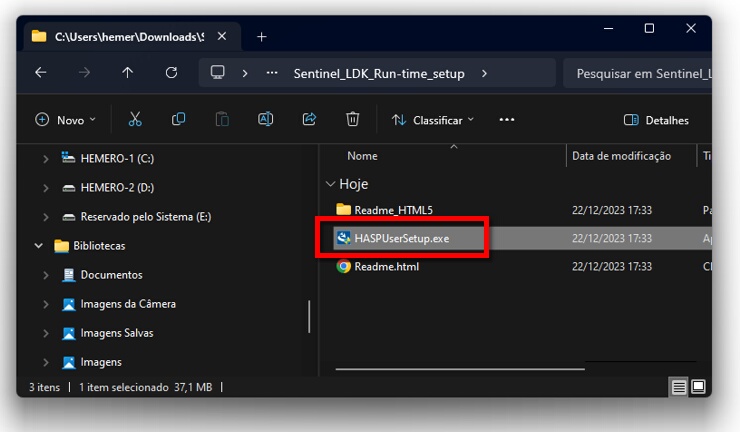Go up one folder level
This screenshot has height=432, width=740.
[127, 73]
